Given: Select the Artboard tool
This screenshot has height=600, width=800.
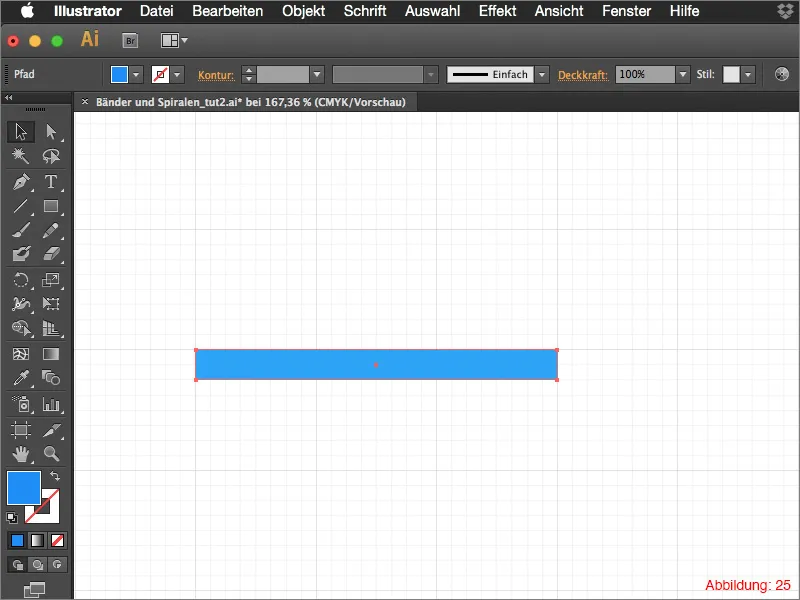Looking at the screenshot, I should click(x=21, y=430).
